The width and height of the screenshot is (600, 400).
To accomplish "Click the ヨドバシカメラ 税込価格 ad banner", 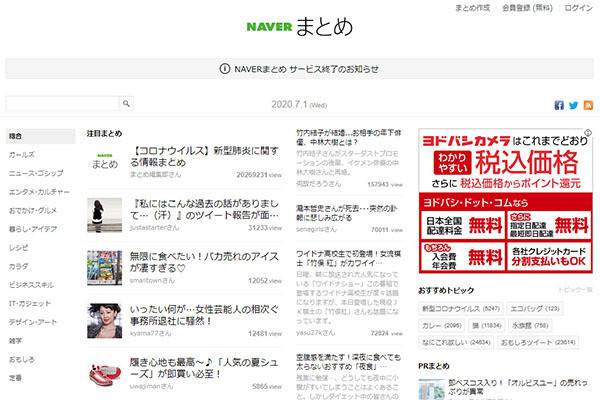I will pos(505,201).
